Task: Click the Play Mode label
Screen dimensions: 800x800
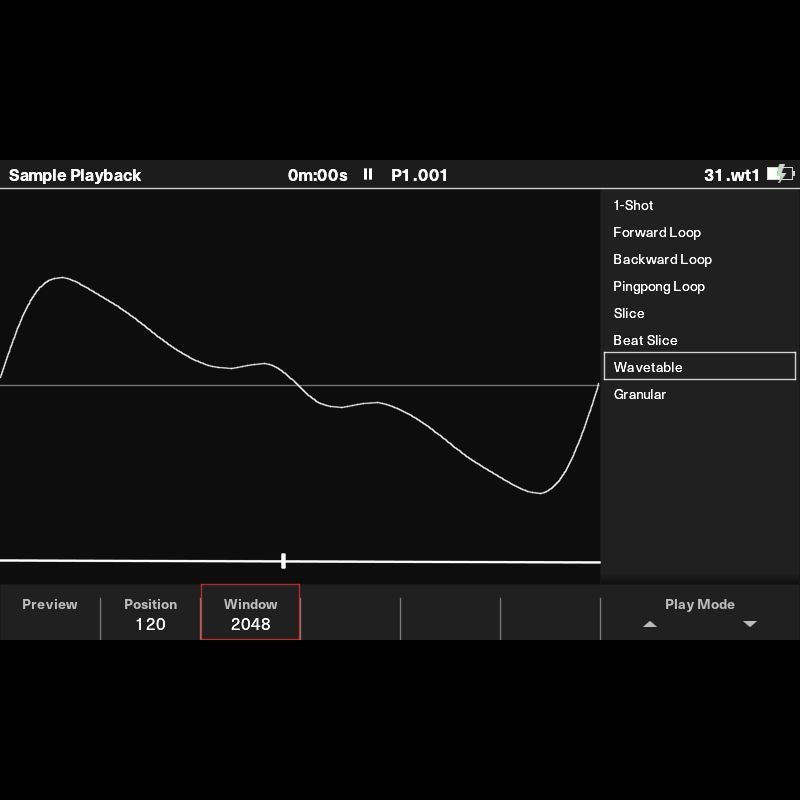Action: pos(699,605)
